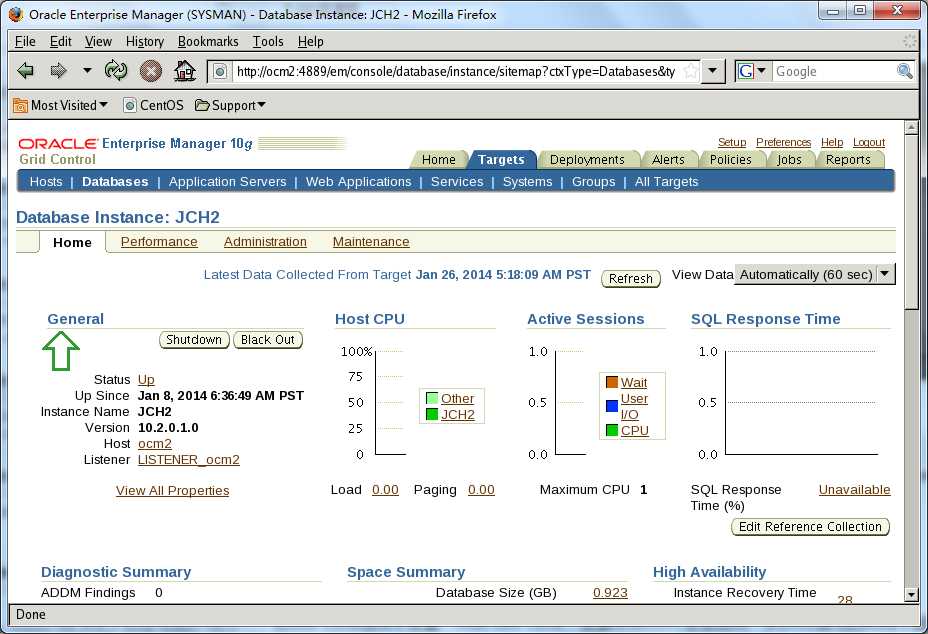Click the Status Up link
Screen dimensions: 928x634
pyautogui.click(x=146, y=379)
